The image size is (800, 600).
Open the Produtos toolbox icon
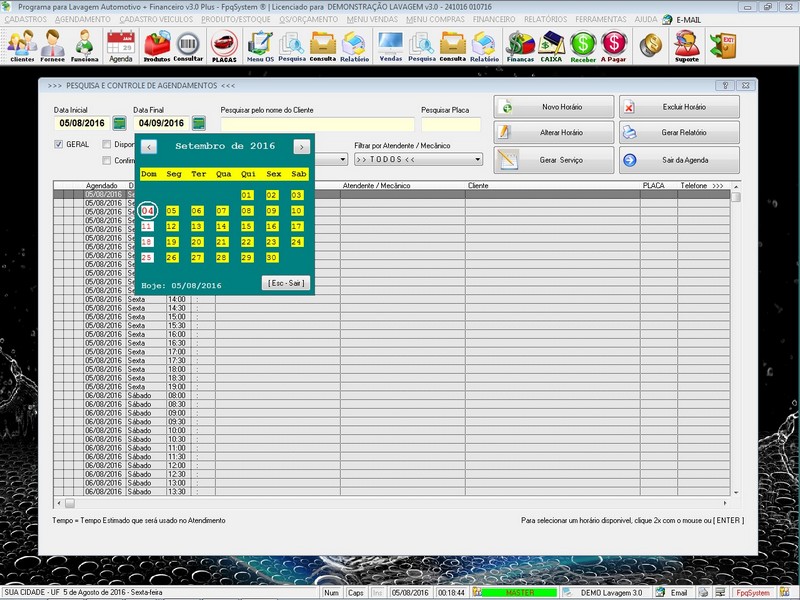tap(157, 46)
